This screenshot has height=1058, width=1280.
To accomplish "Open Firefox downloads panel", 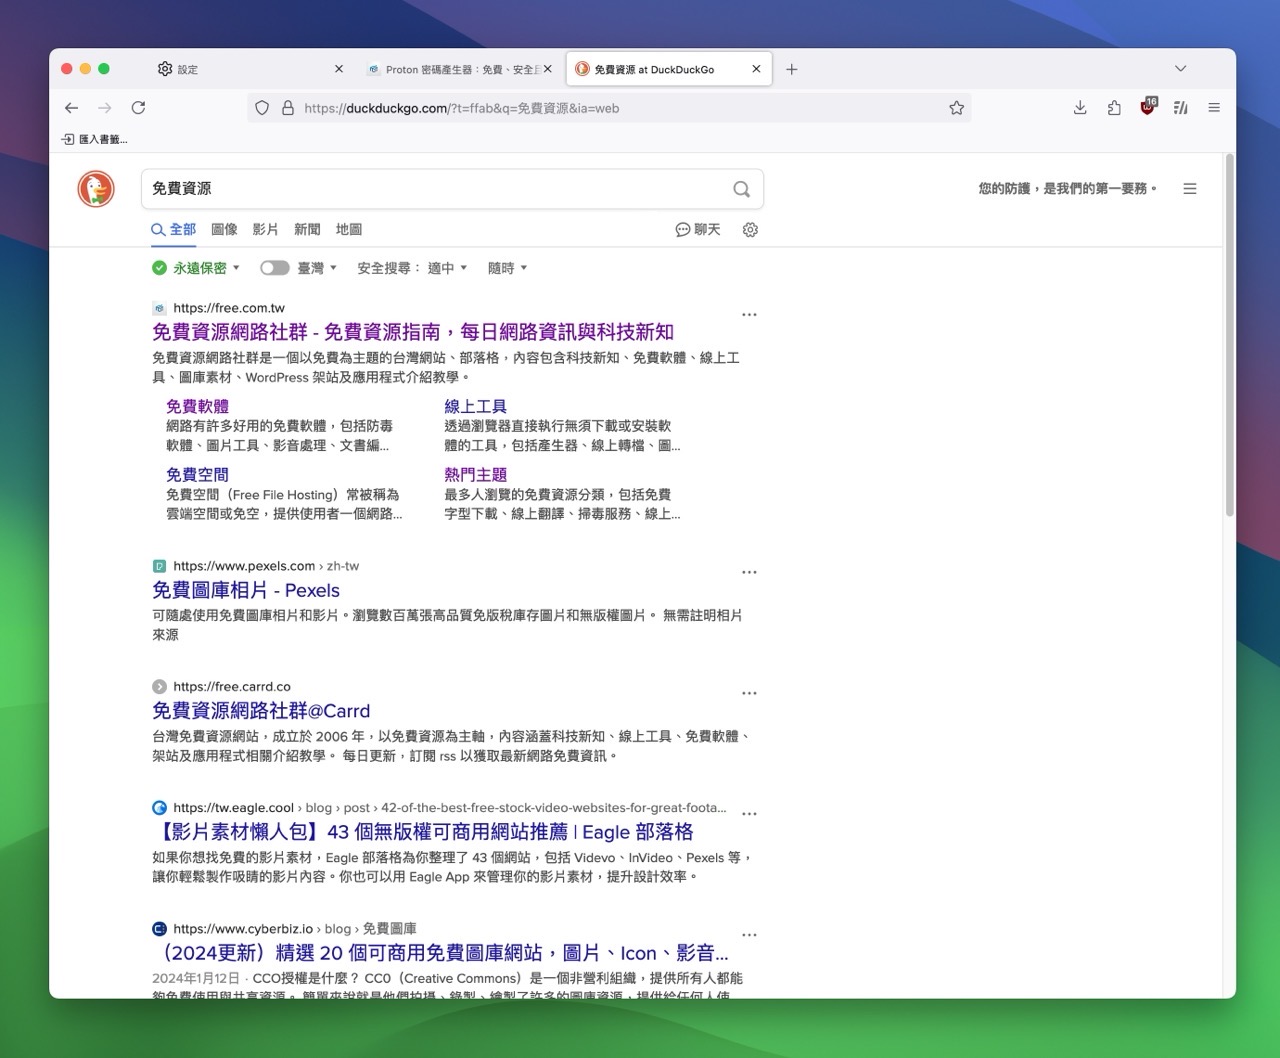I will point(1080,108).
